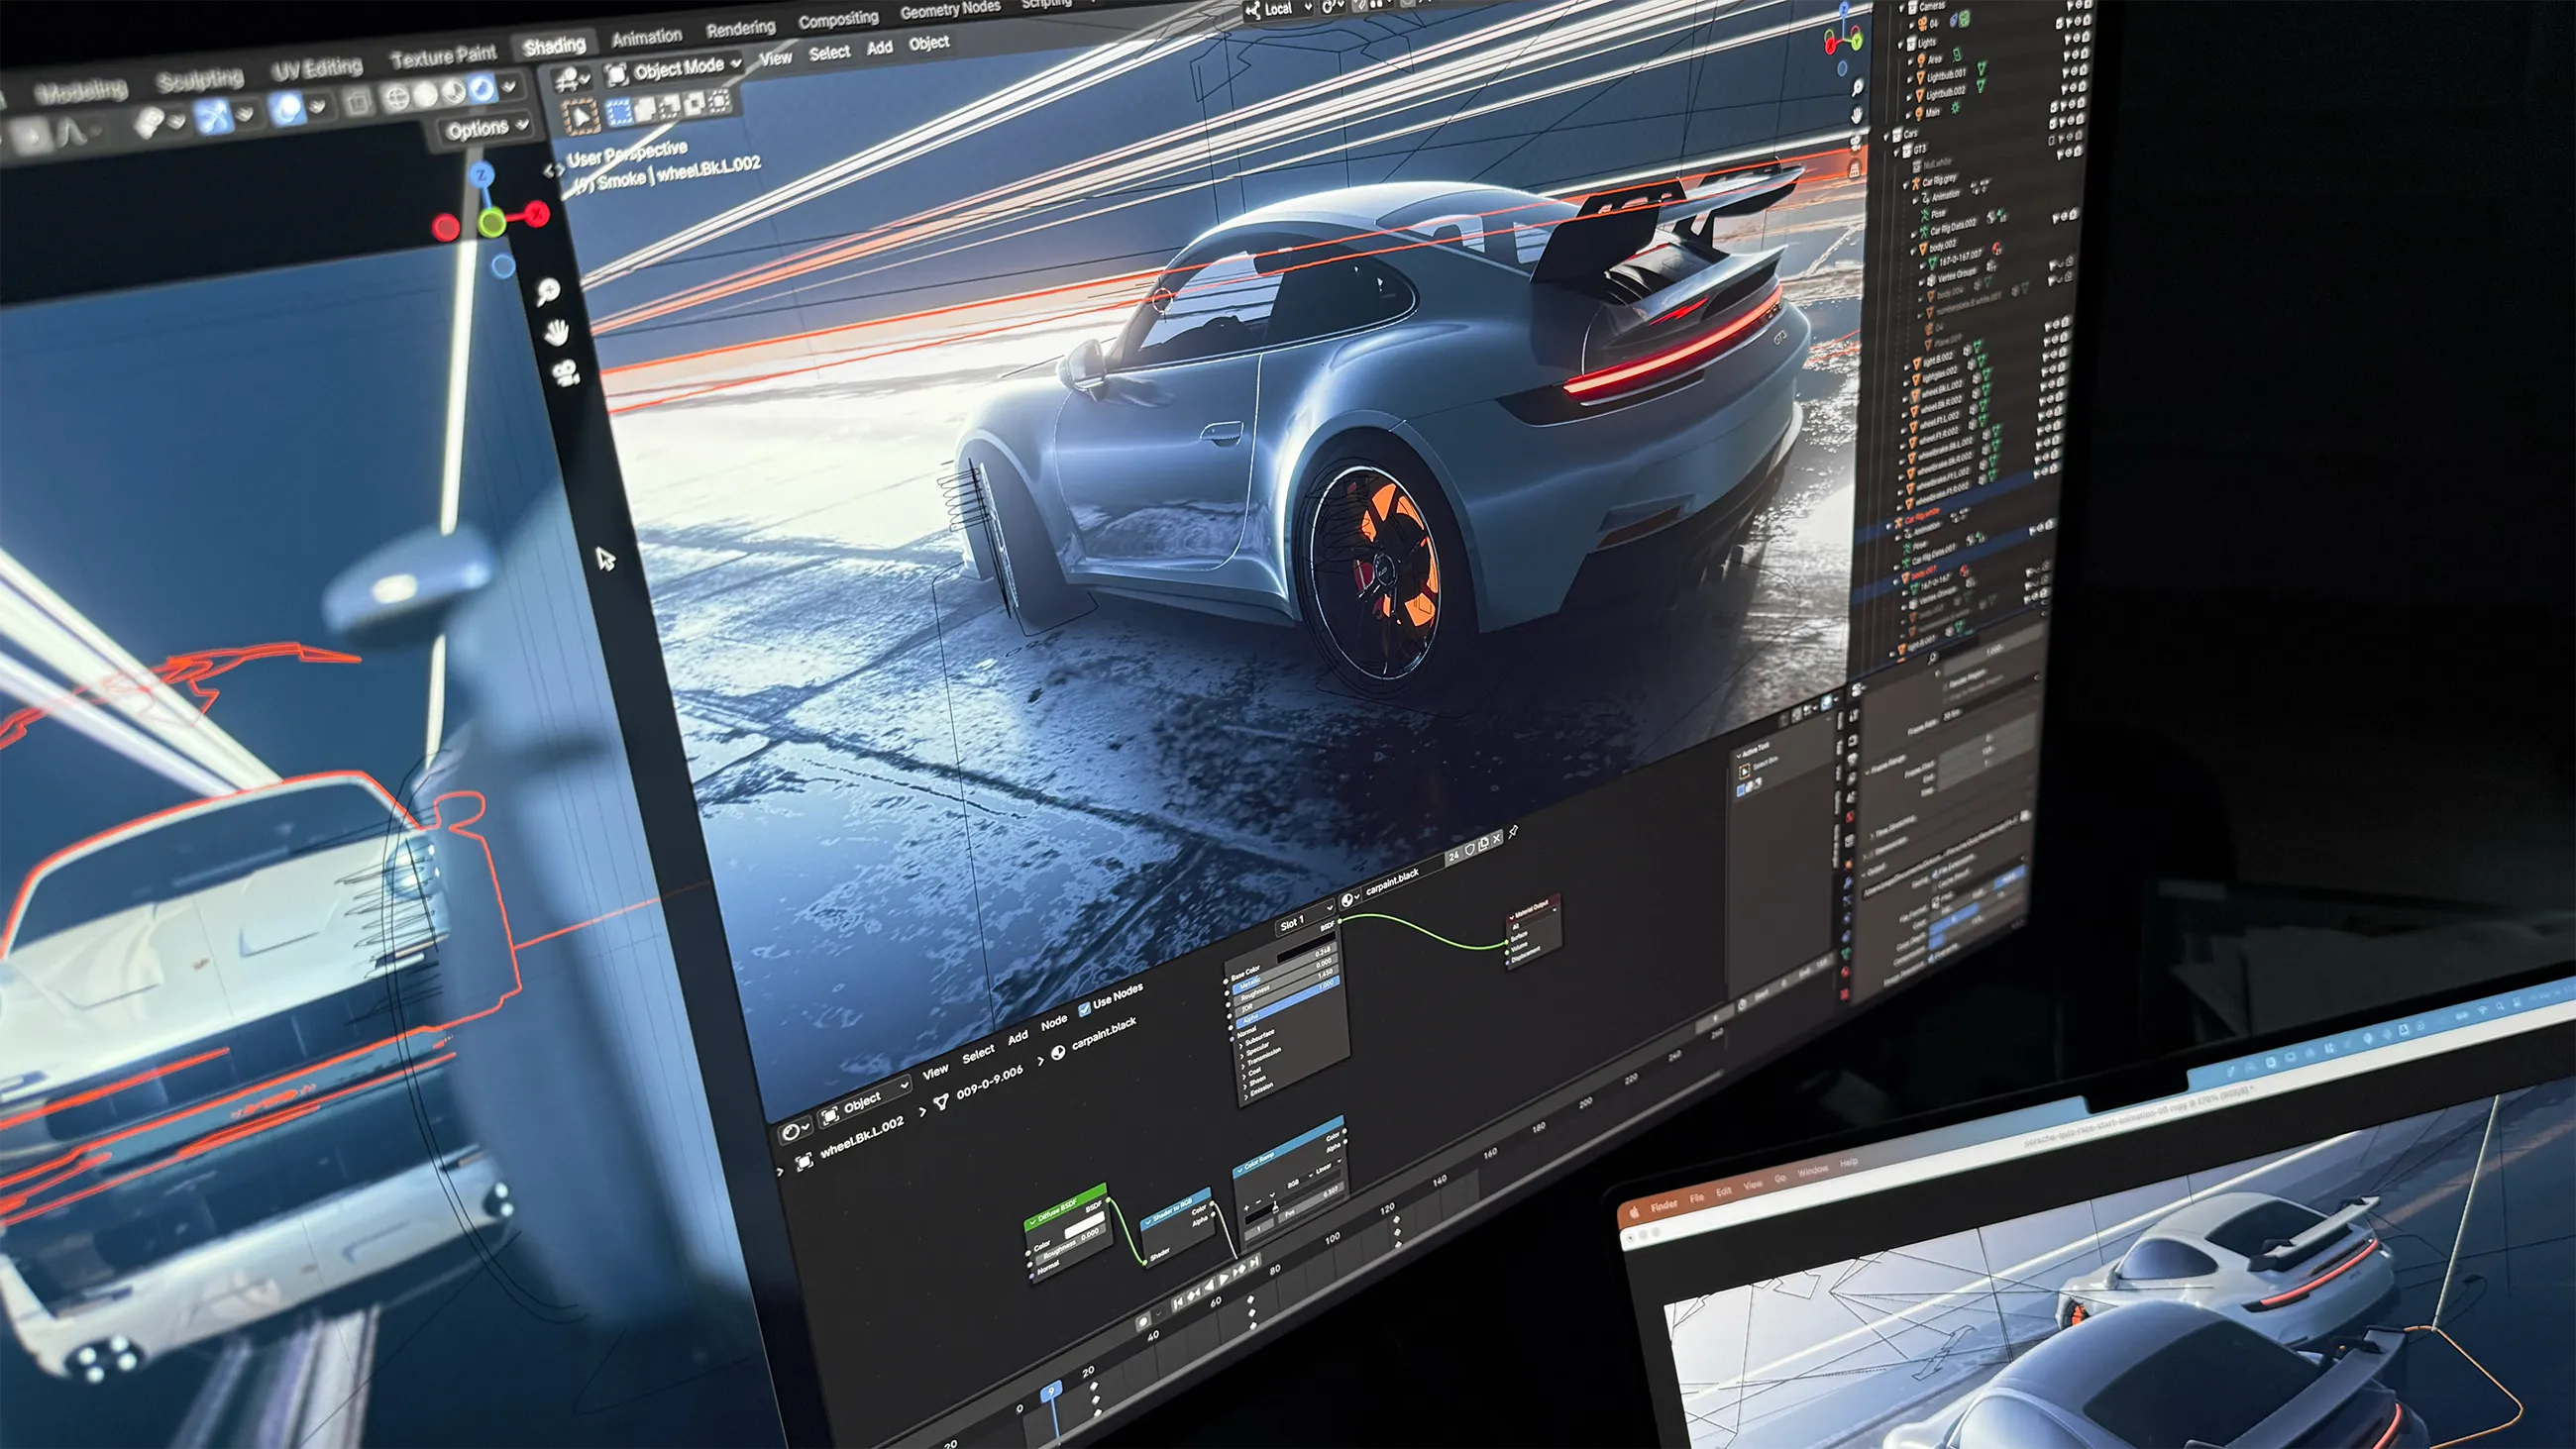The width and height of the screenshot is (2576, 1449).
Task: Click the unlink material X icon
Action: 1497,838
